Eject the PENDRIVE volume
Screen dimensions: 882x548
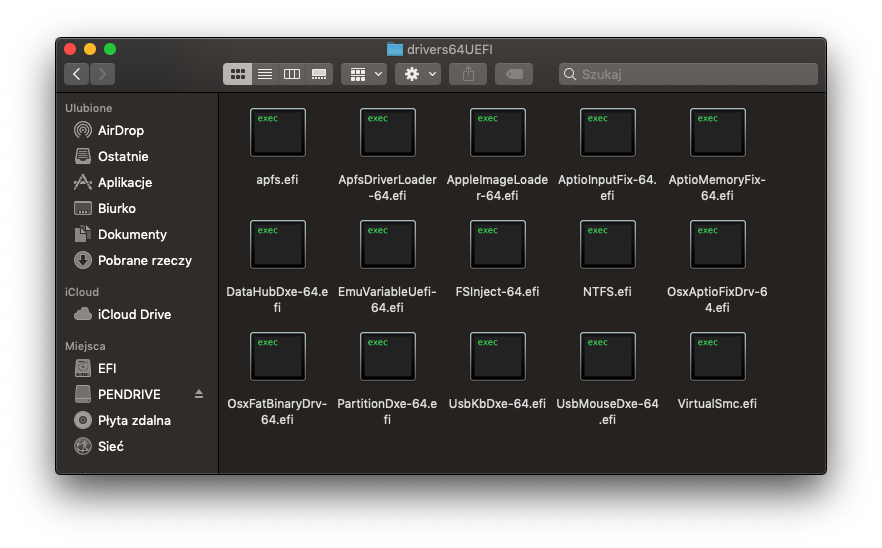tap(199, 394)
